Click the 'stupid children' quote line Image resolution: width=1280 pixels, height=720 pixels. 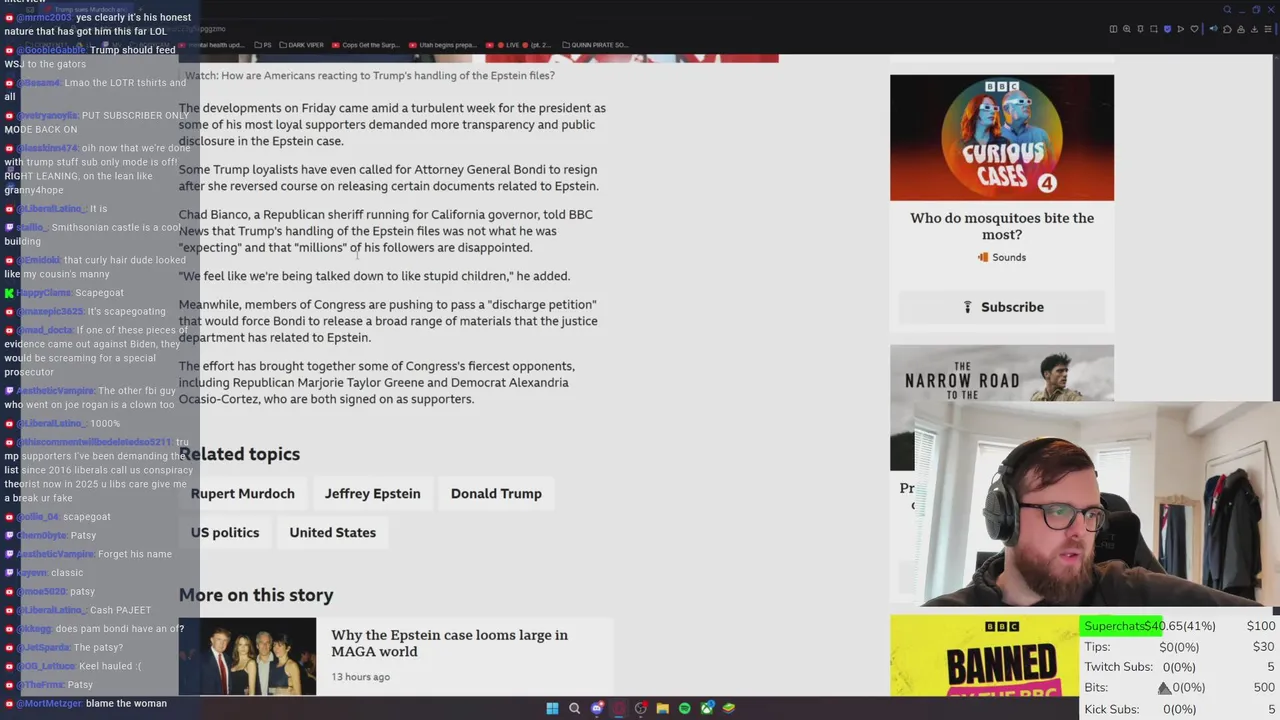pyautogui.click(x=374, y=276)
